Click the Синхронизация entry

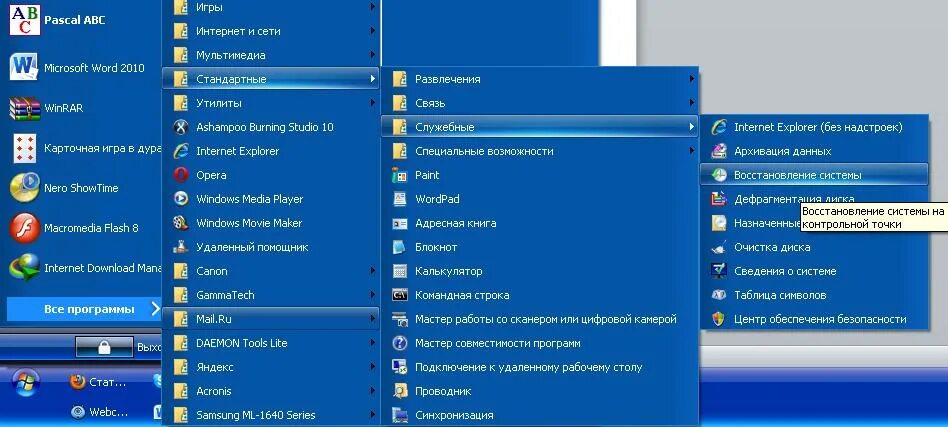click(x=540, y=415)
